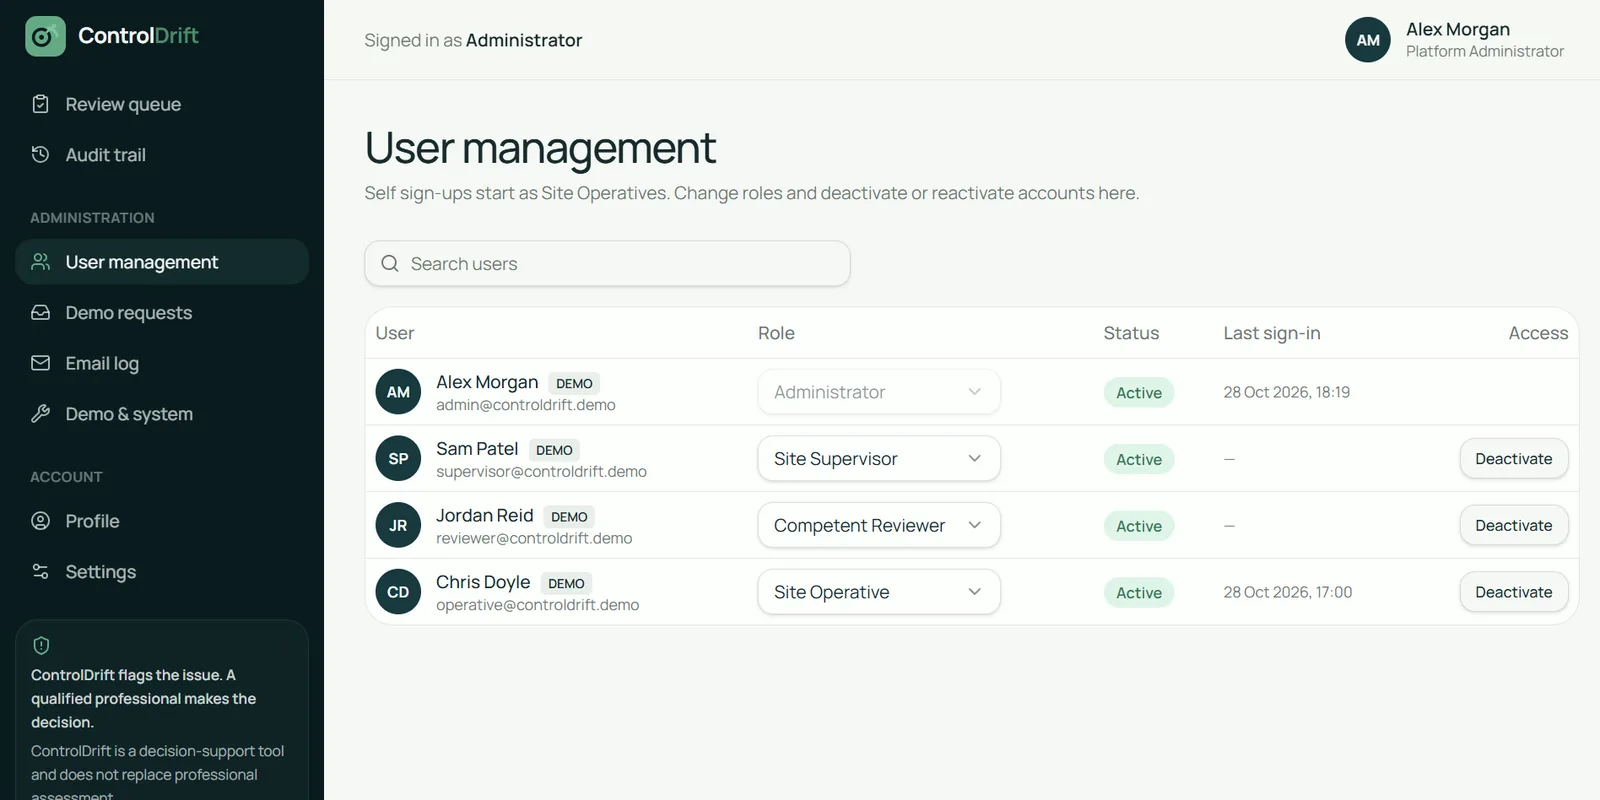Click the Audit trail history icon
This screenshot has height=800, width=1600.
pyautogui.click(x=41, y=154)
